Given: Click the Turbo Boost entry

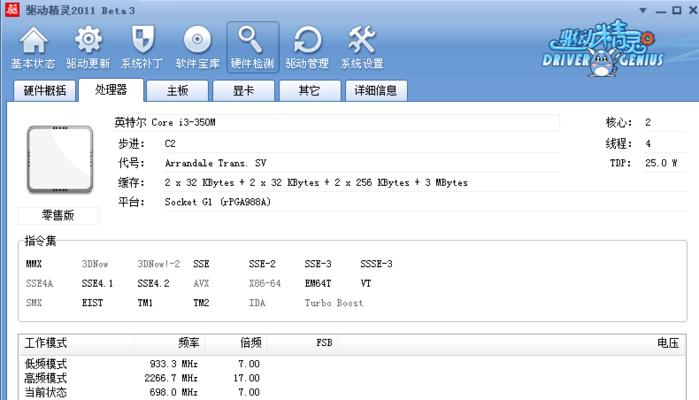Looking at the screenshot, I should 334,303.
